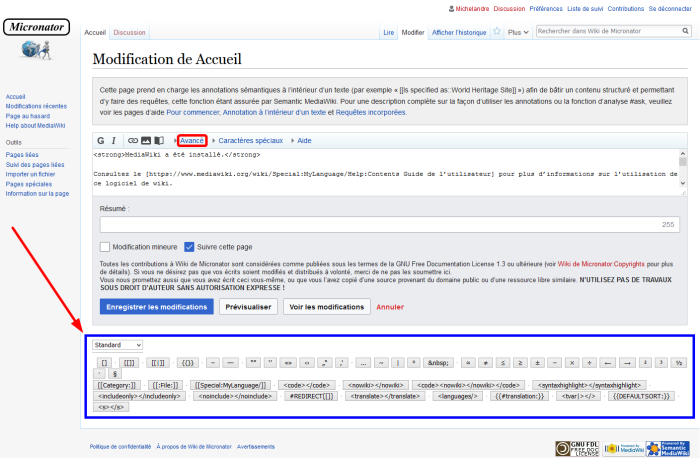Cancel editing via Annuler link
700x458 pixels.
[390, 307]
